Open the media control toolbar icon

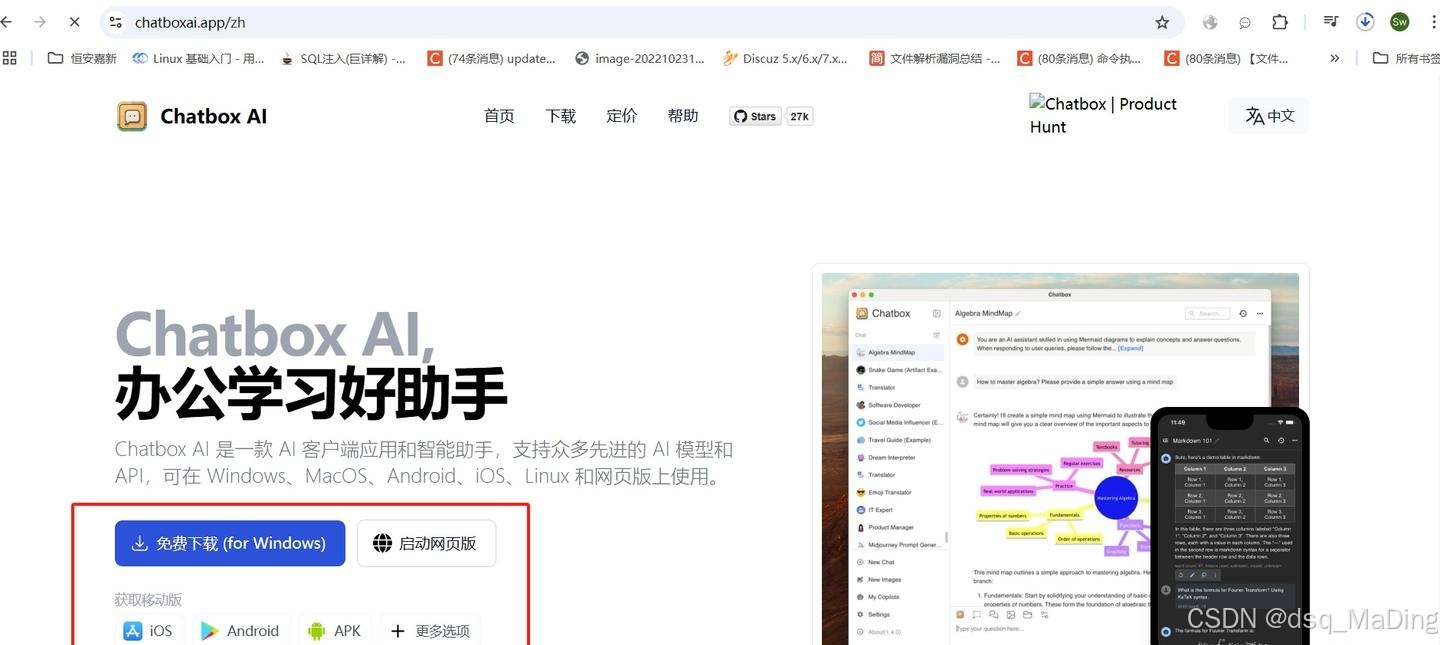1330,21
